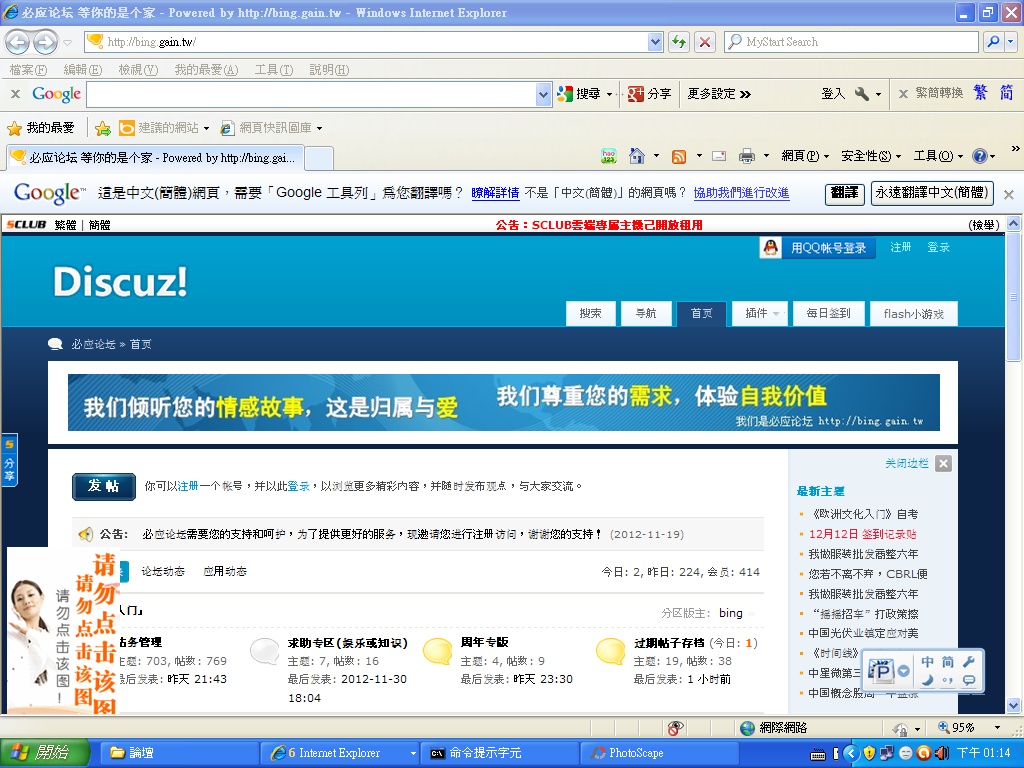This screenshot has height=768, width=1024.
Task: Click the Google toolbar search icon
Action: pyautogui.click(x=564, y=94)
